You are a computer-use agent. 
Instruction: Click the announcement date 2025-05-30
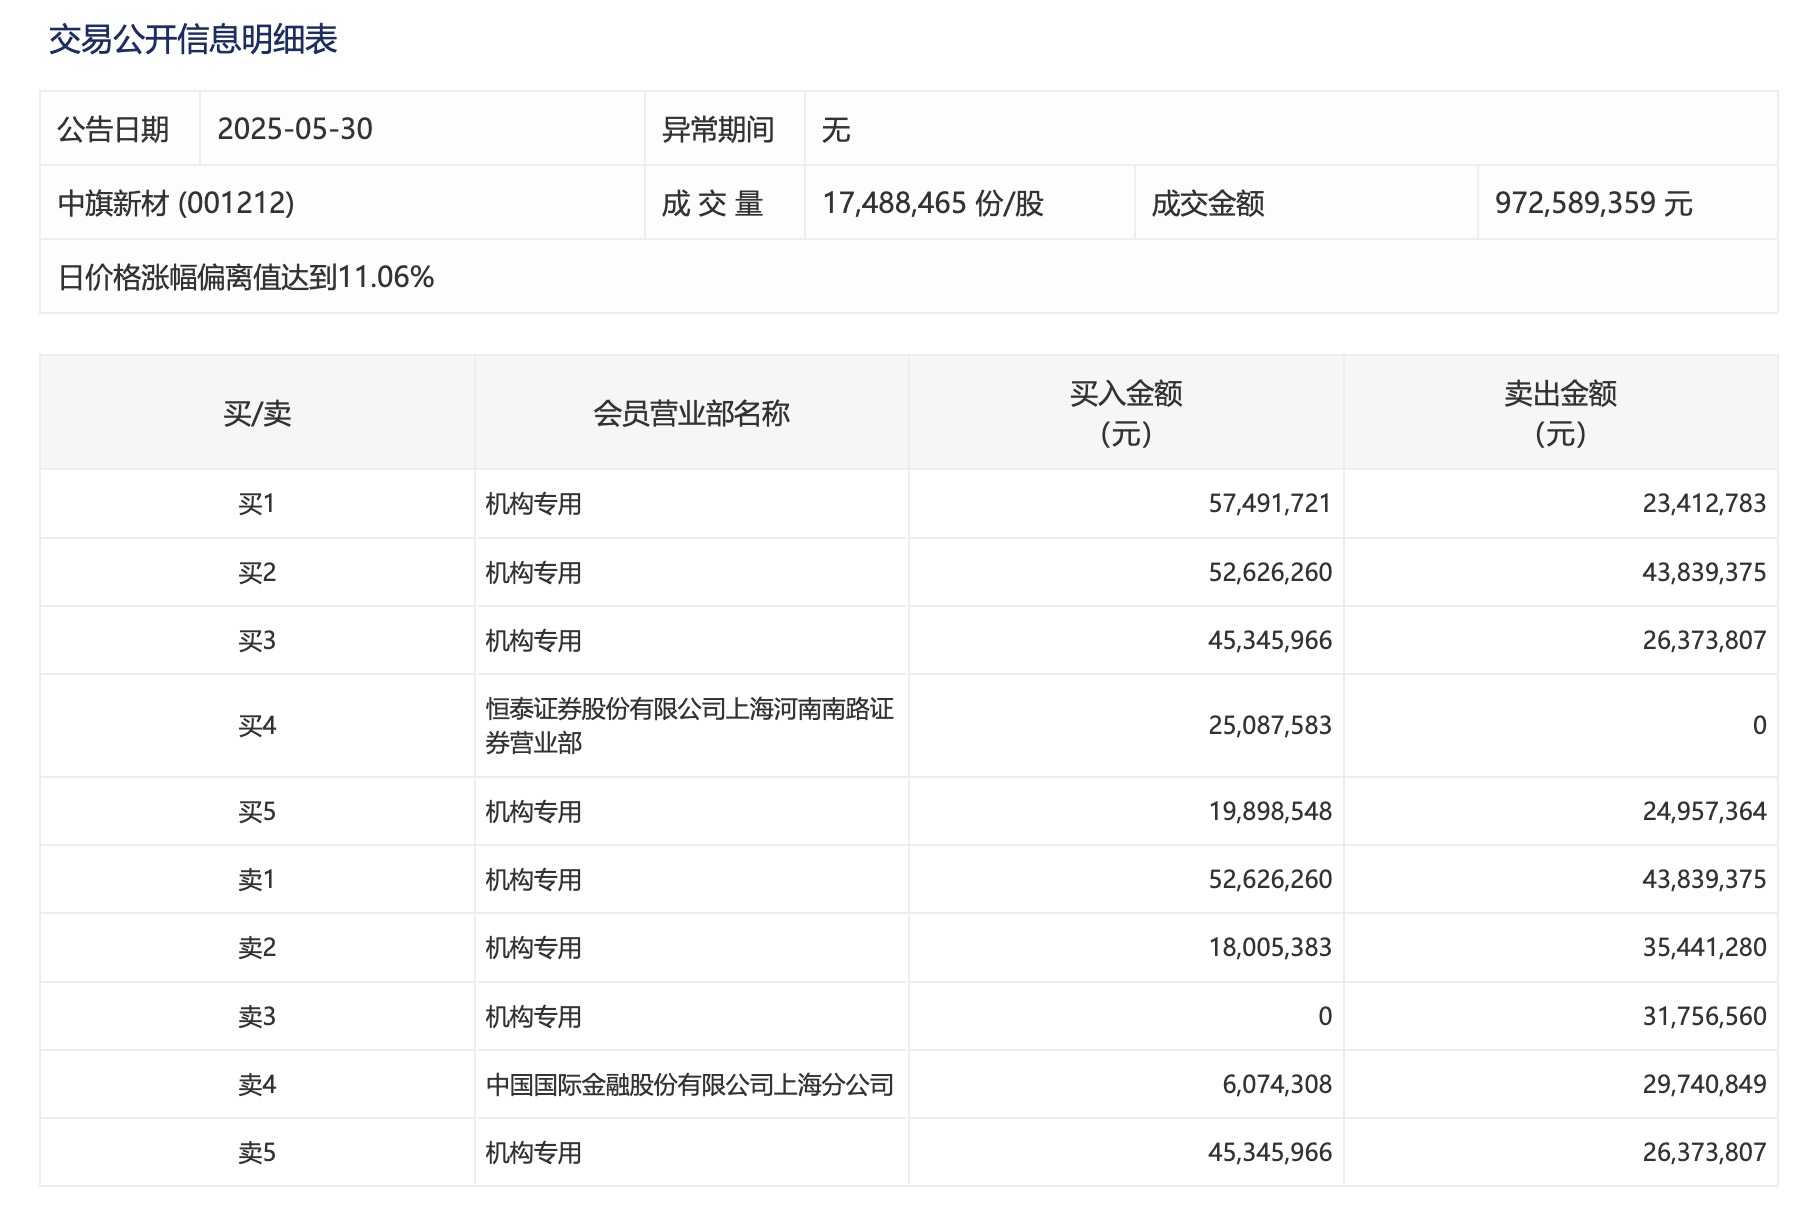click(x=295, y=129)
